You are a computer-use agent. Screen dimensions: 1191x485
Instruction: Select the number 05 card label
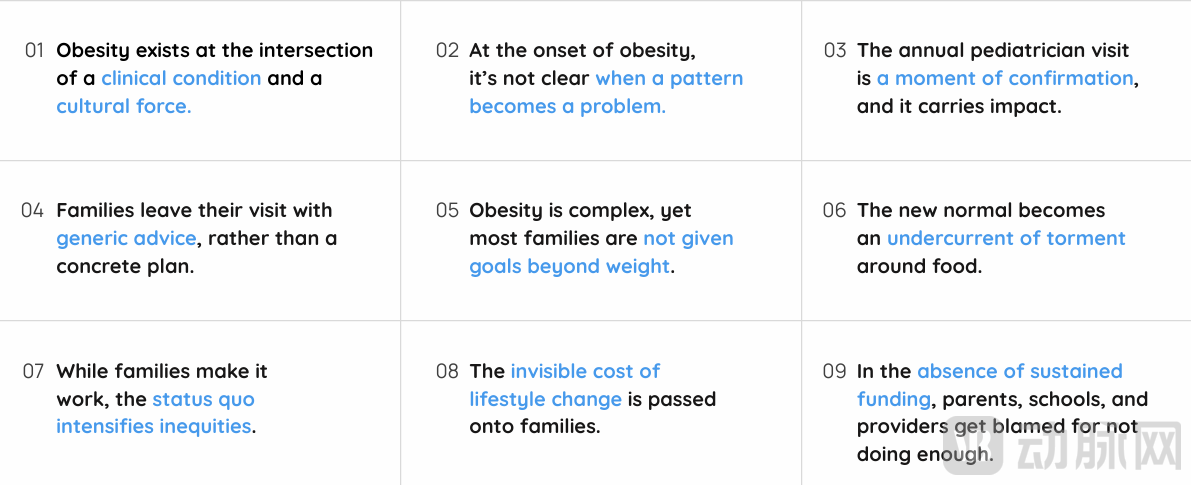[x=447, y=210]
